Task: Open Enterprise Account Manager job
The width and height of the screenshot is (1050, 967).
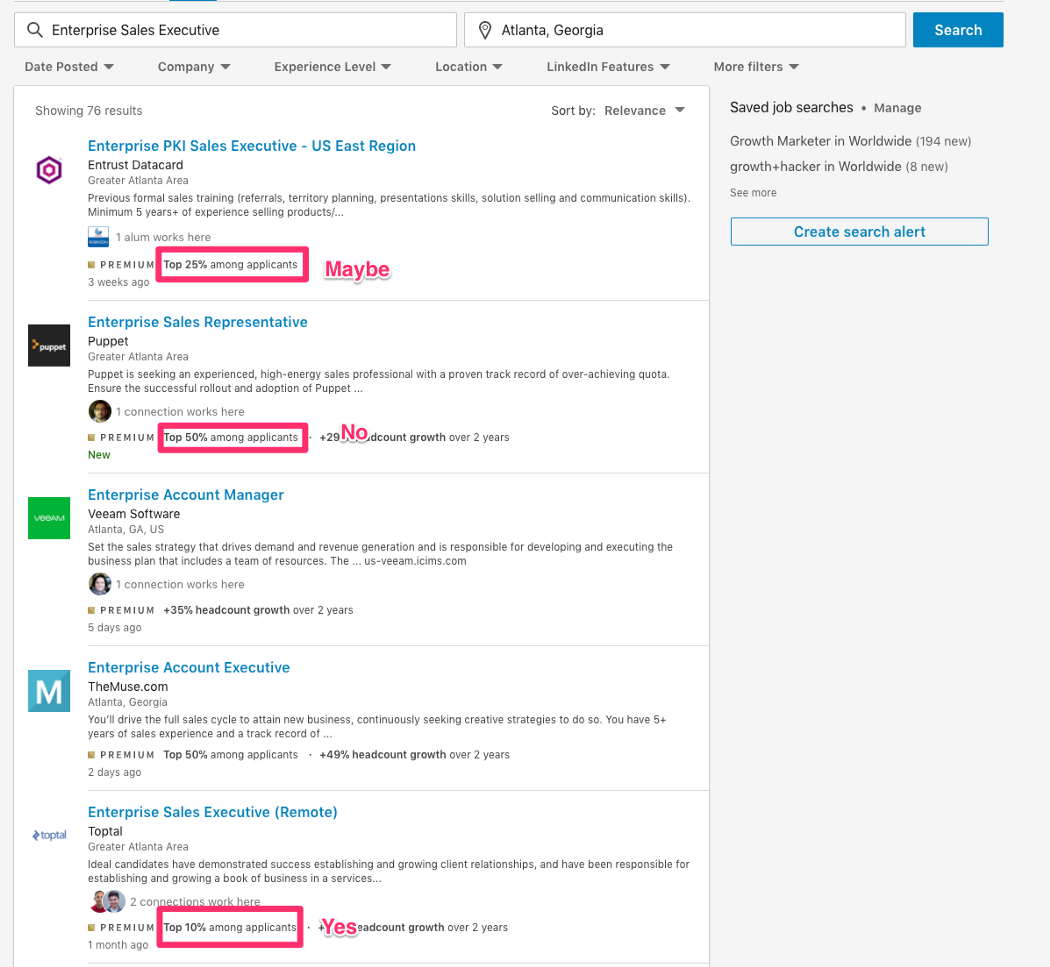Action: point(186,495)
